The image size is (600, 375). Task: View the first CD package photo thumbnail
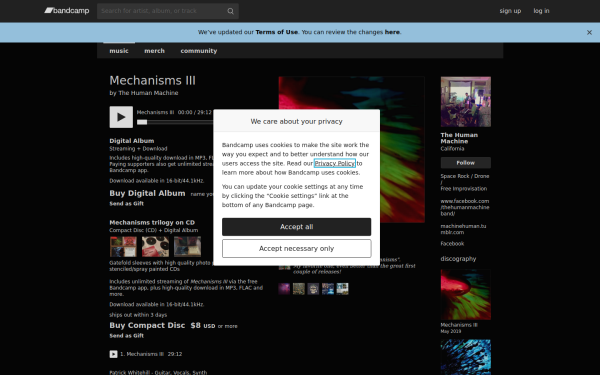(123, 246)
